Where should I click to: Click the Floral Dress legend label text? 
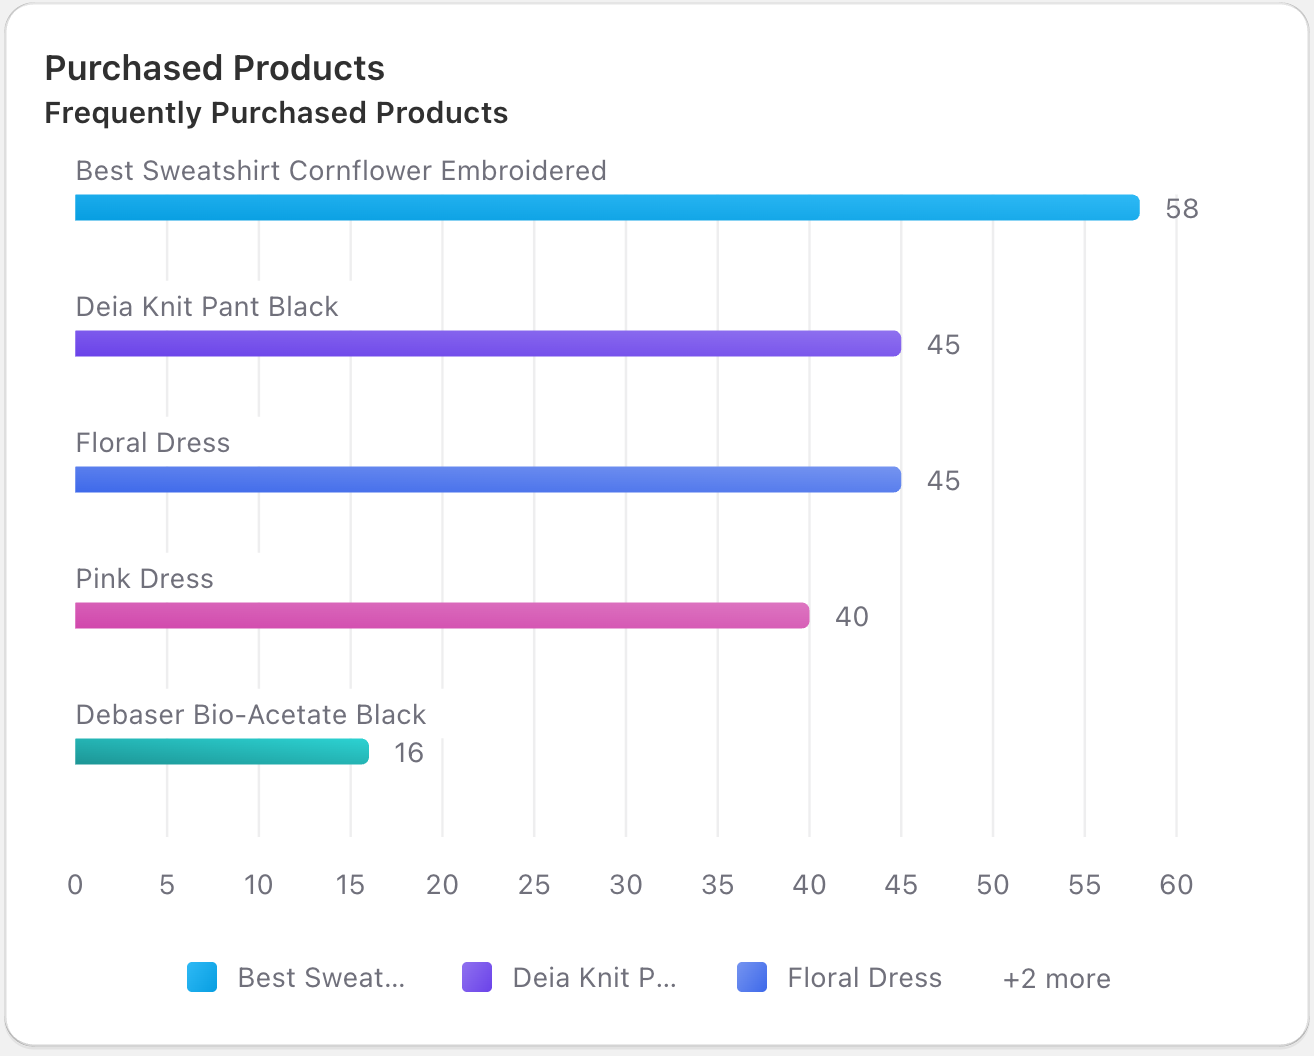(864, 978)
